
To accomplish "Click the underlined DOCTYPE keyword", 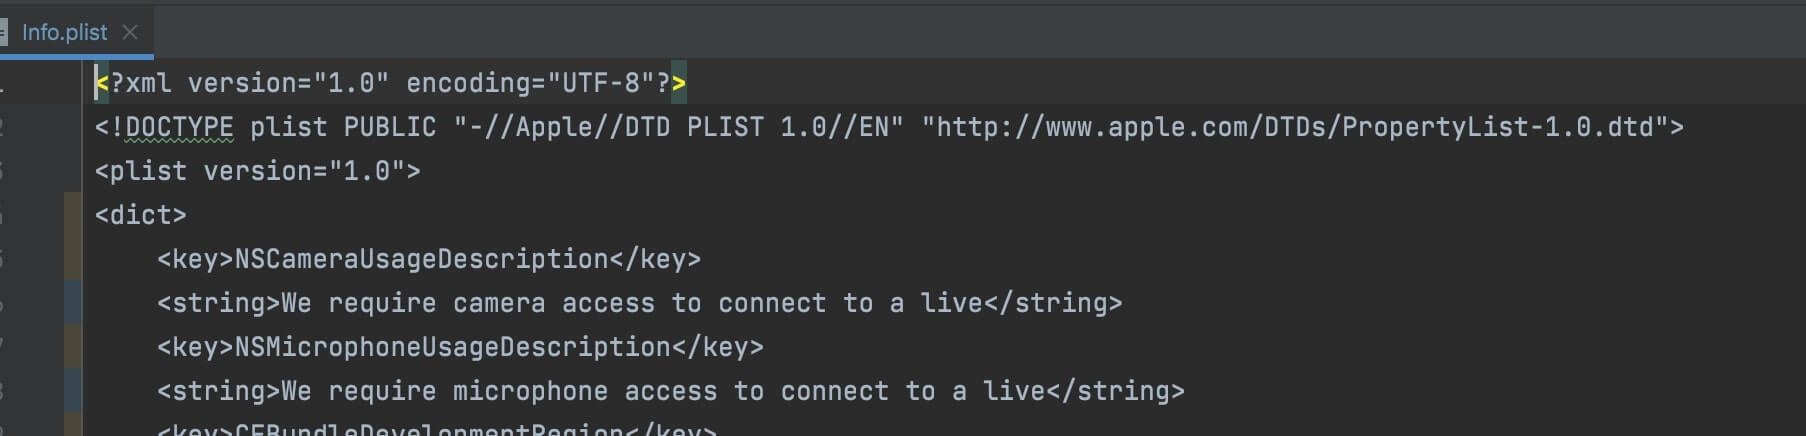I will 179,127.
